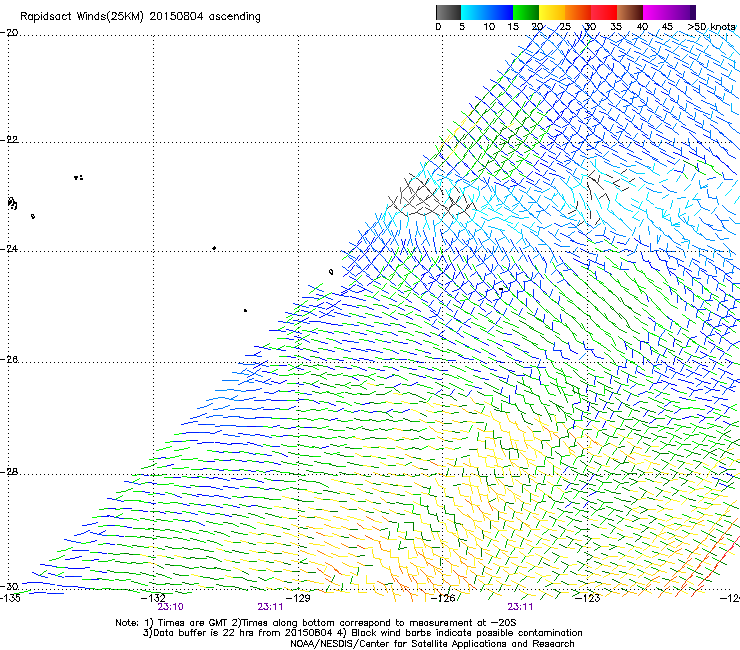This screenshot has height=650, width=740.
Task: Click the legend label '25'
Action: [565, 27]
